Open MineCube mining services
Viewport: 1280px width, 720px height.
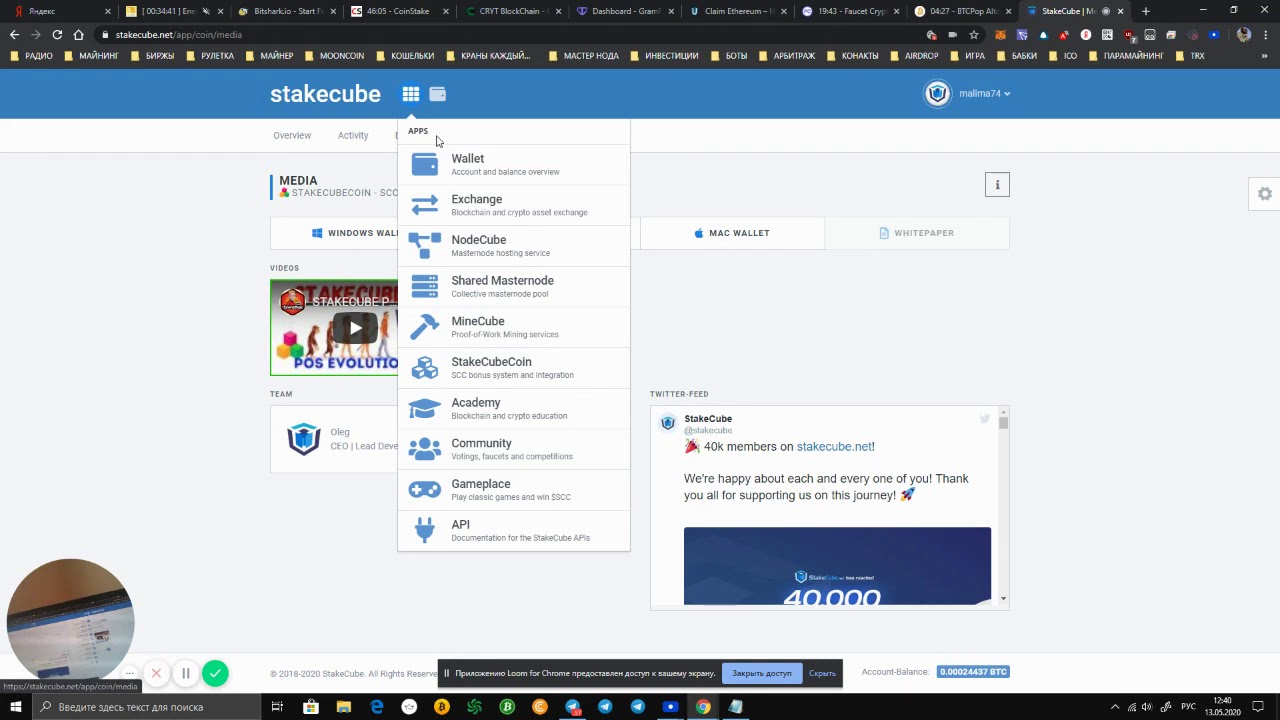pyautogui.click(x=514, y=327)
